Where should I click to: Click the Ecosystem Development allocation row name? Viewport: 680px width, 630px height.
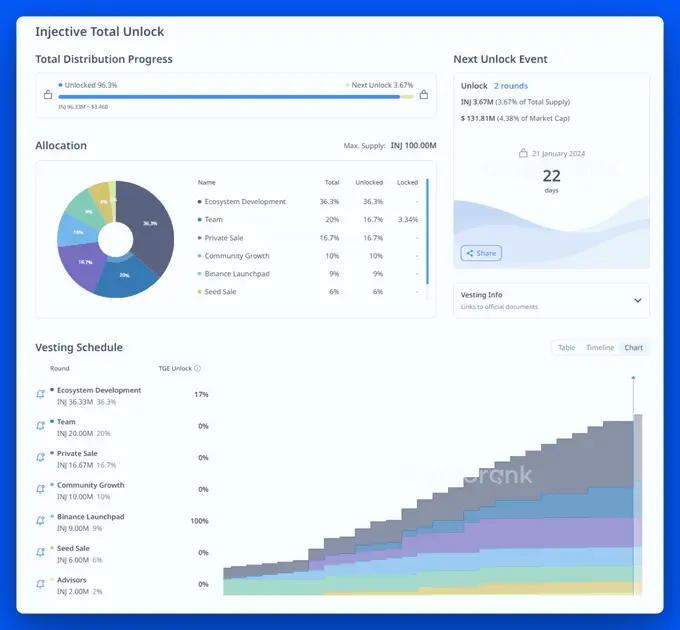coord(245,202)
